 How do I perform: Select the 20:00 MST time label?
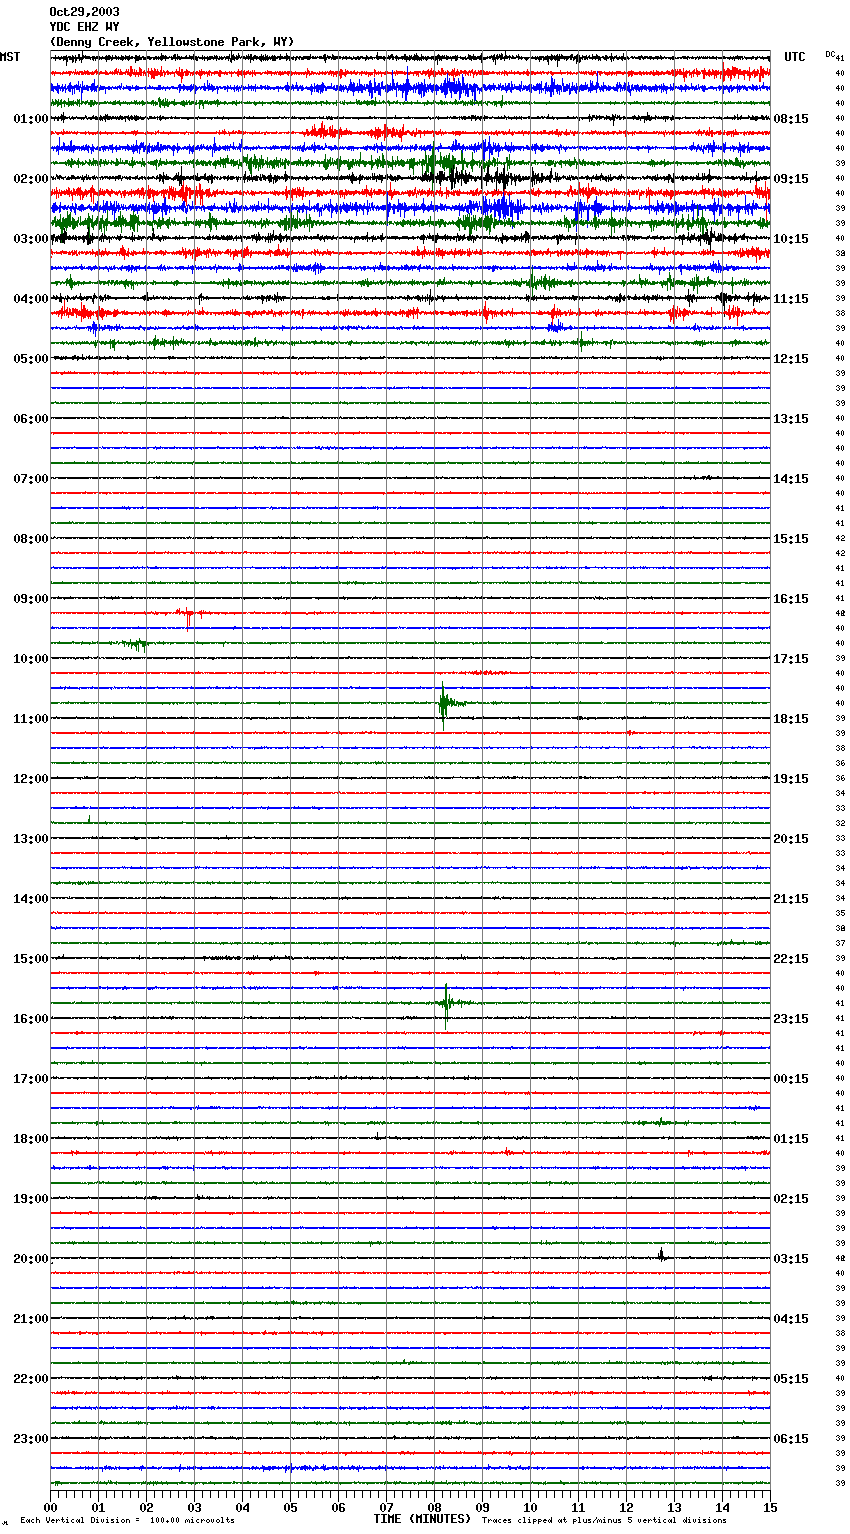[30, 1259]
